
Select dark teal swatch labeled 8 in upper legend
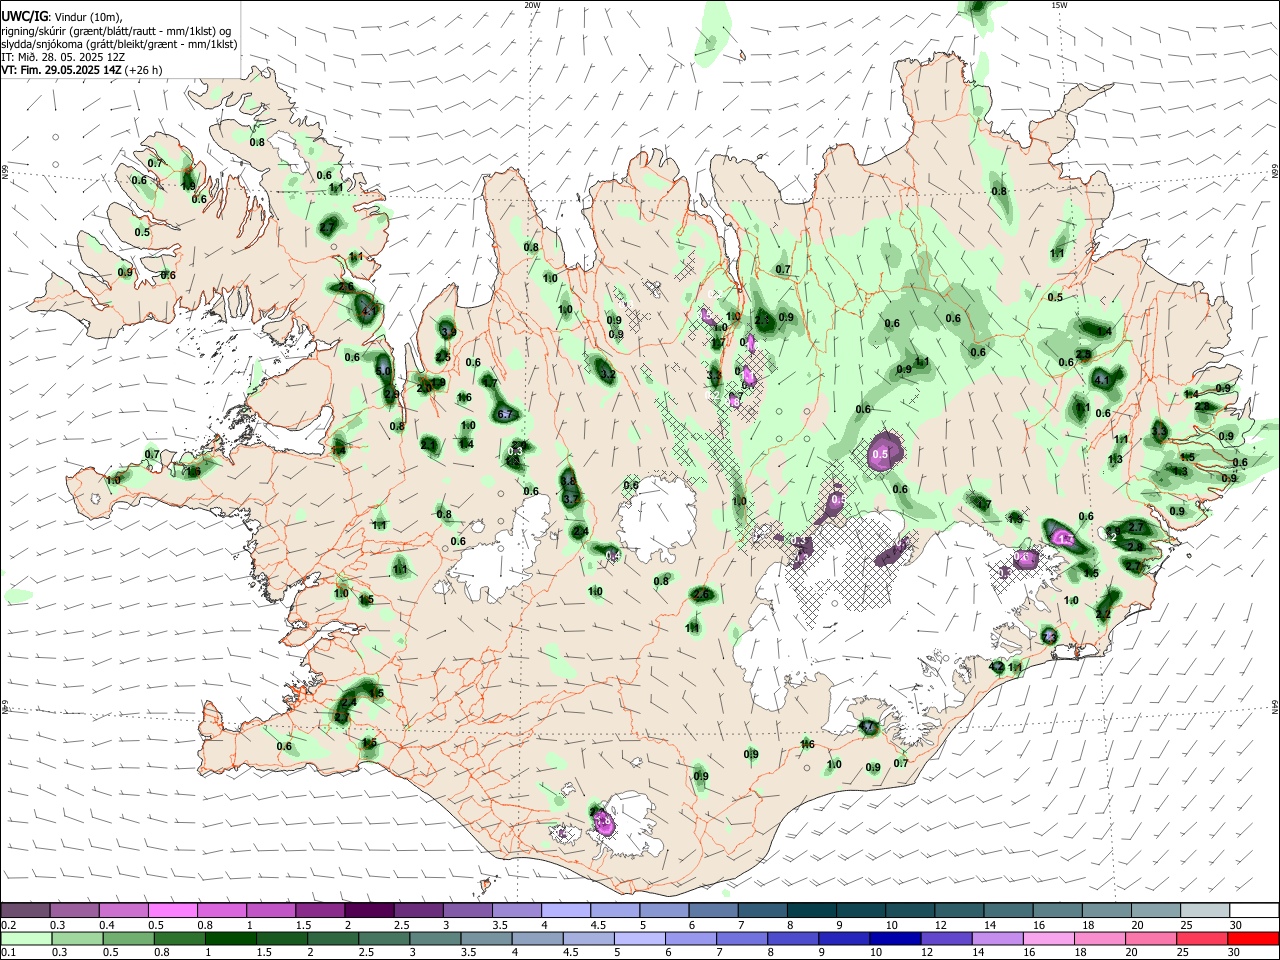tap(812, 910)
